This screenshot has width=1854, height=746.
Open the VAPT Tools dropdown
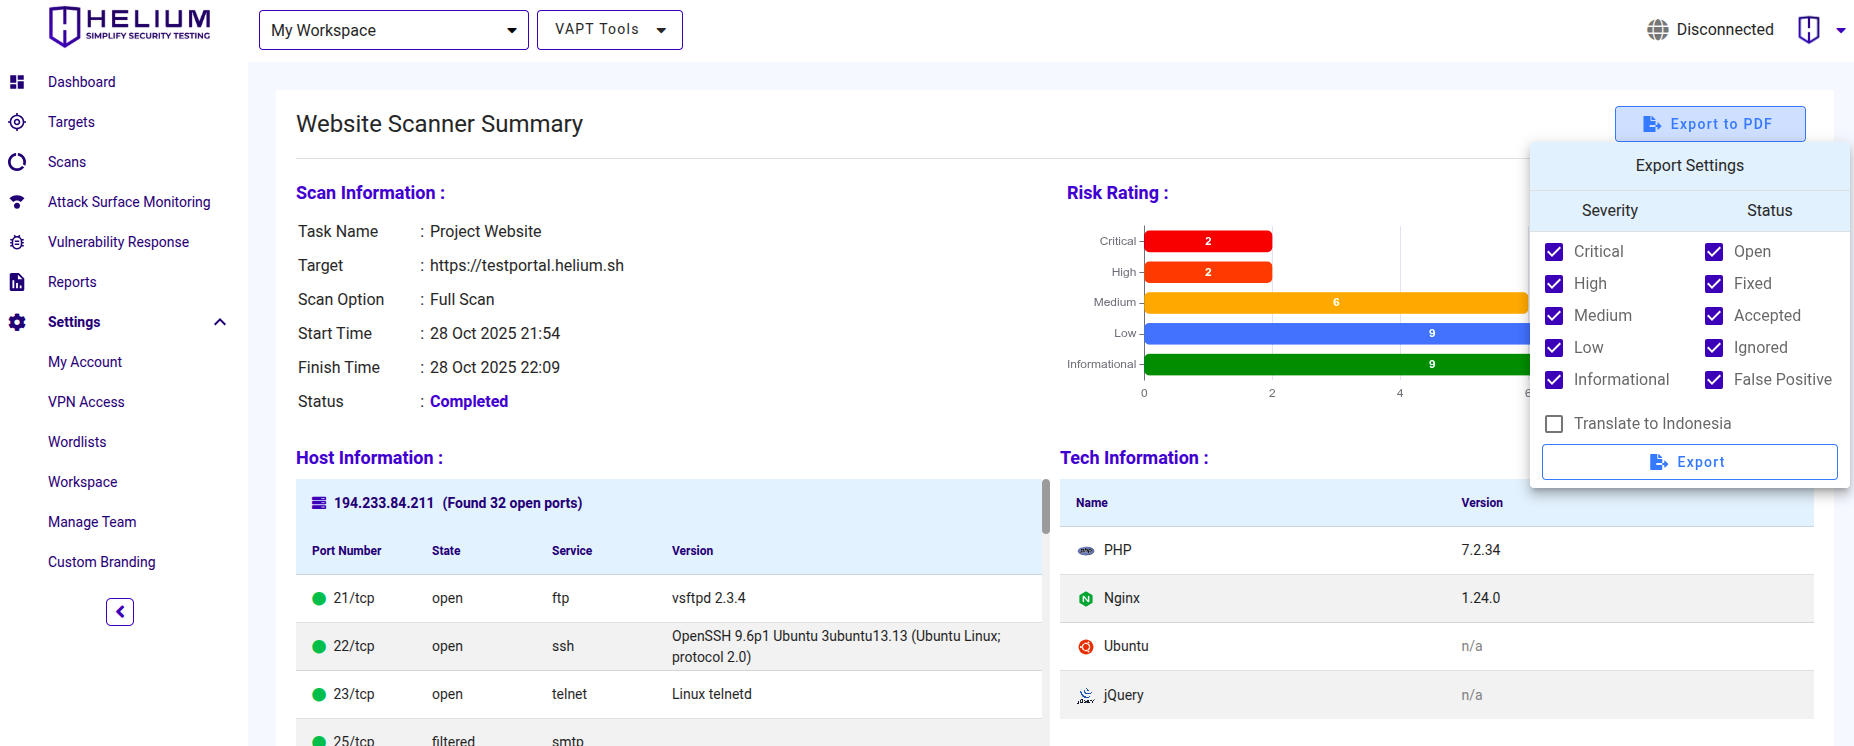pos(609,30)
